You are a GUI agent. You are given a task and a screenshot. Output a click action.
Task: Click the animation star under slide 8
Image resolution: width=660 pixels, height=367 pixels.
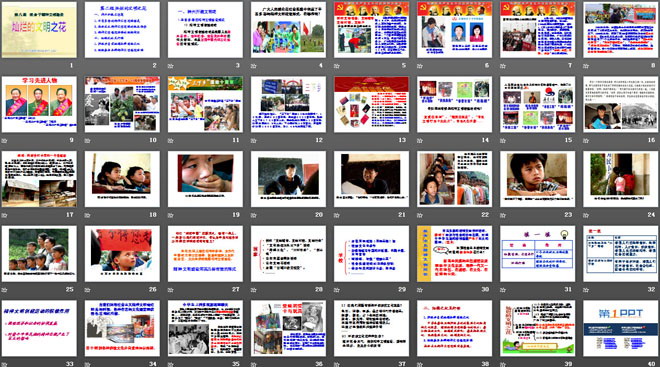click(x=586, y=66)
